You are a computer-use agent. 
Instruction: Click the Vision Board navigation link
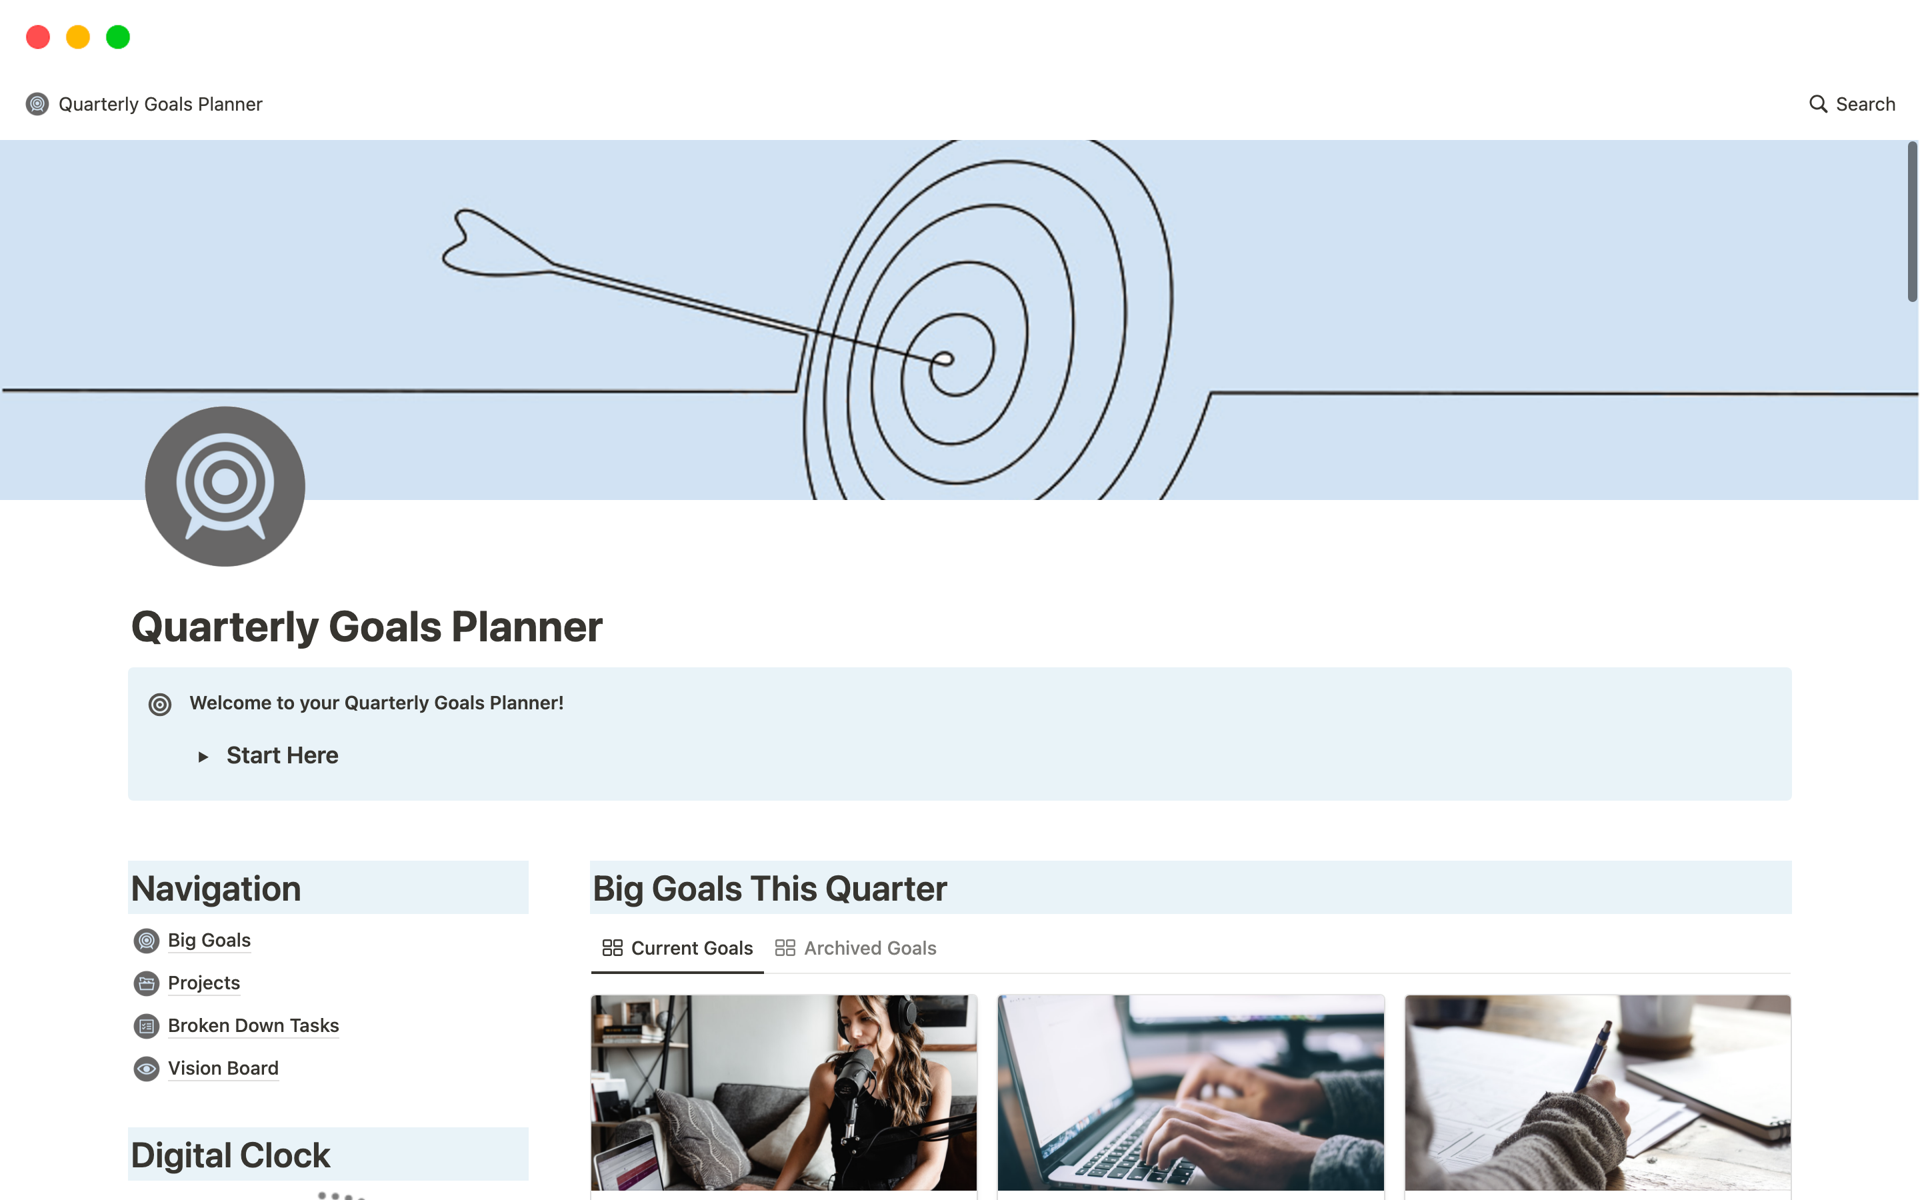point(223,1067)
